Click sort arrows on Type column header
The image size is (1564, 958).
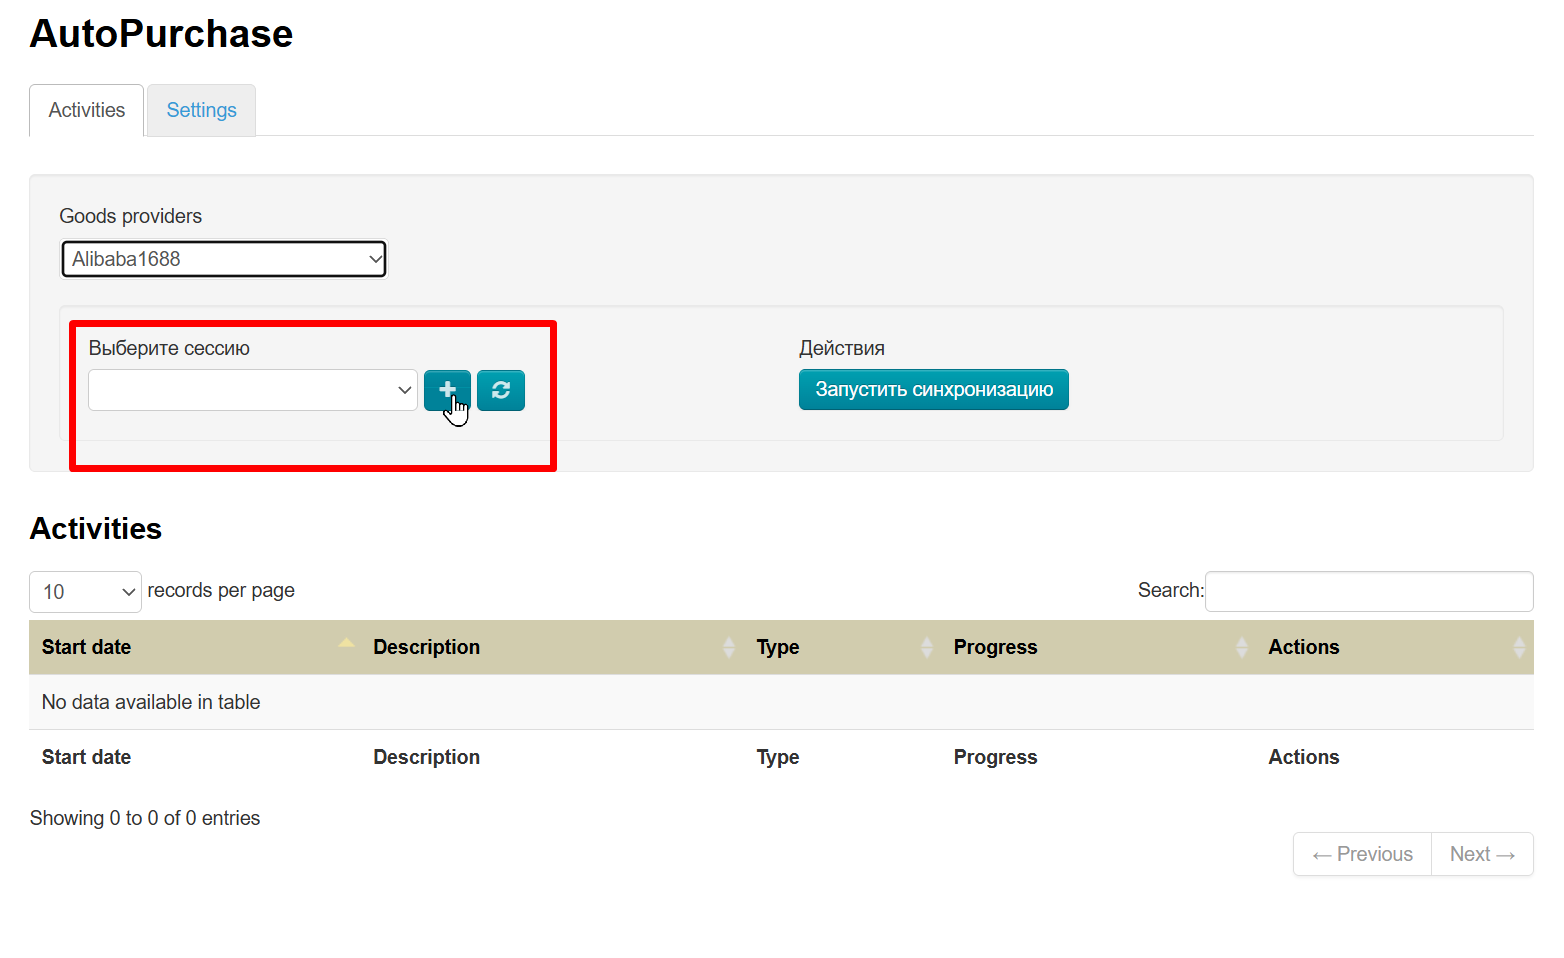[926, 647]
